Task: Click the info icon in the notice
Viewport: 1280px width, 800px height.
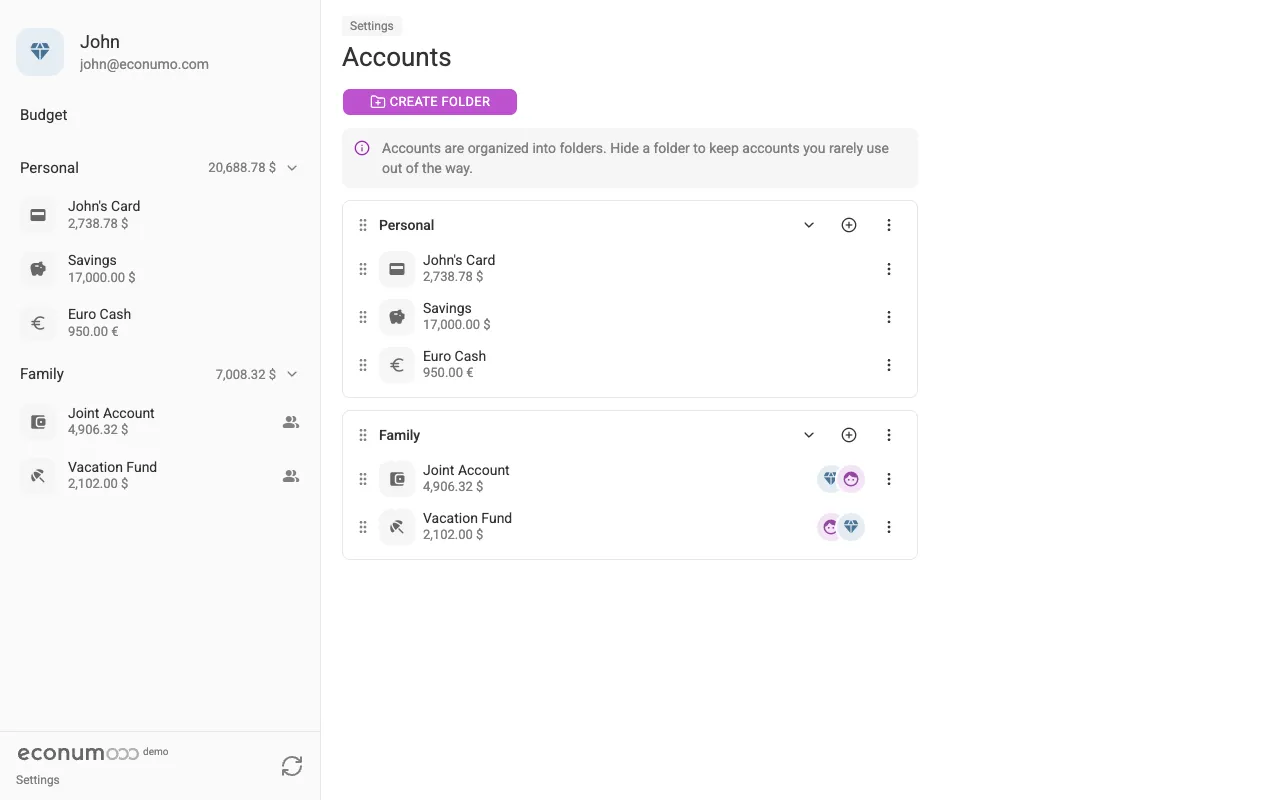Action: 362,148
